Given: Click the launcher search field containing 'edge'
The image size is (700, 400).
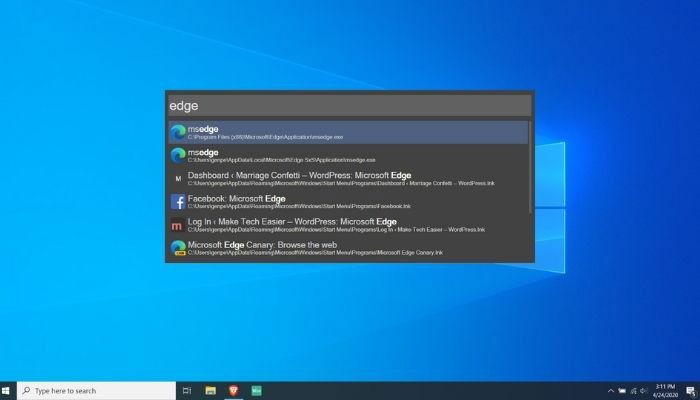Looking at the screenshot, I should (x=350, y=105).
